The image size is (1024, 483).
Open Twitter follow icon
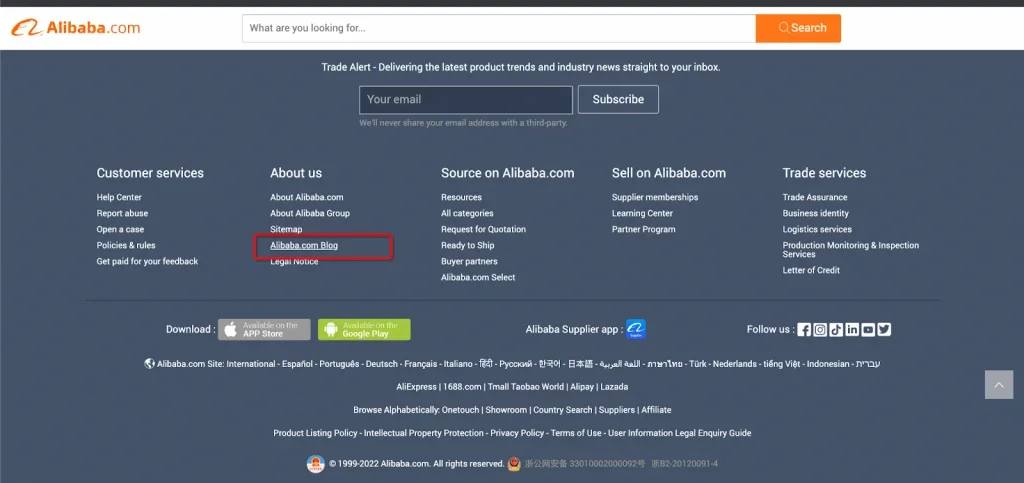[884, 330]
